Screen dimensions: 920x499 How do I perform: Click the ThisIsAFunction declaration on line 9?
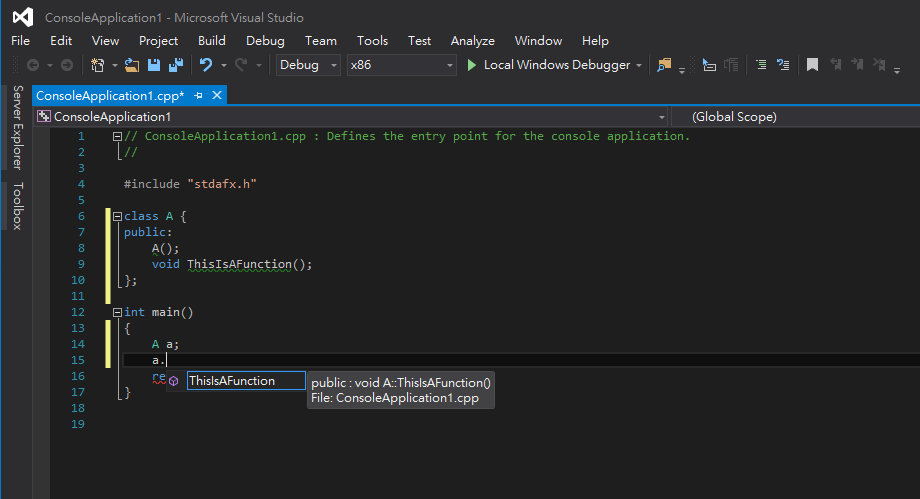coord(239,265)
